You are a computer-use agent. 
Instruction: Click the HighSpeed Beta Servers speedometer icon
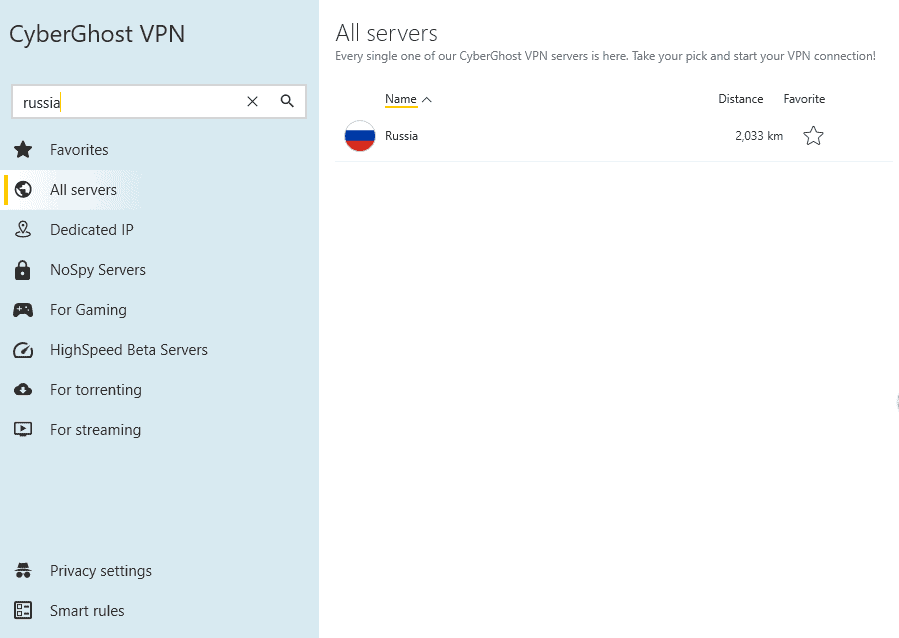pyautogui.click(x=23, y=350)
